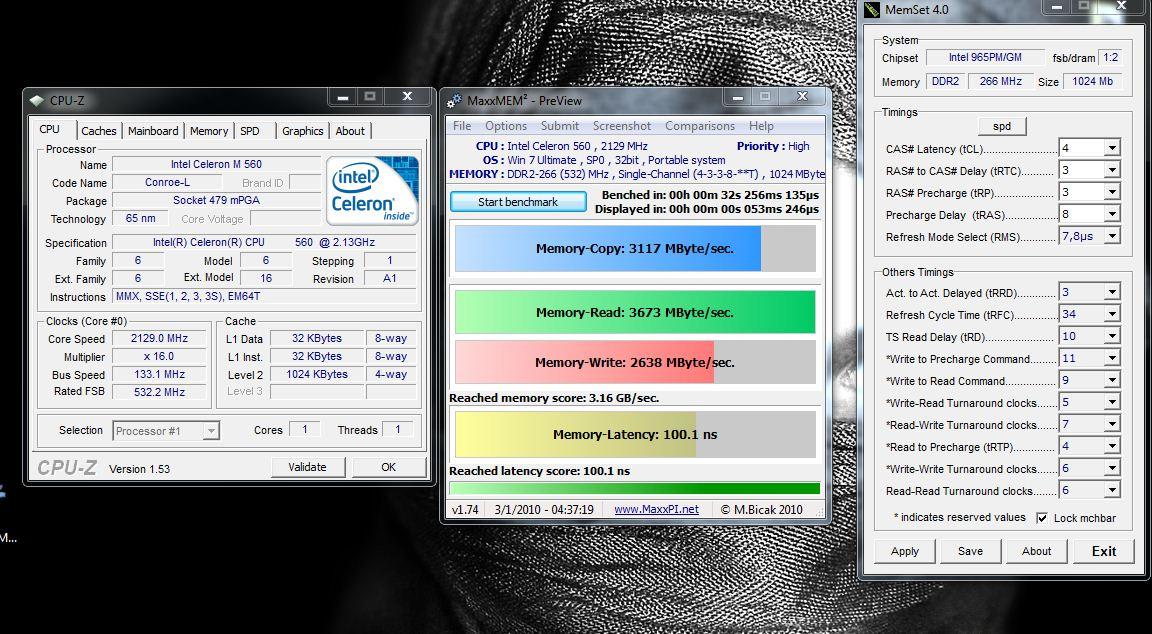Open the About tab in CPU-Z

coord(350,131)
